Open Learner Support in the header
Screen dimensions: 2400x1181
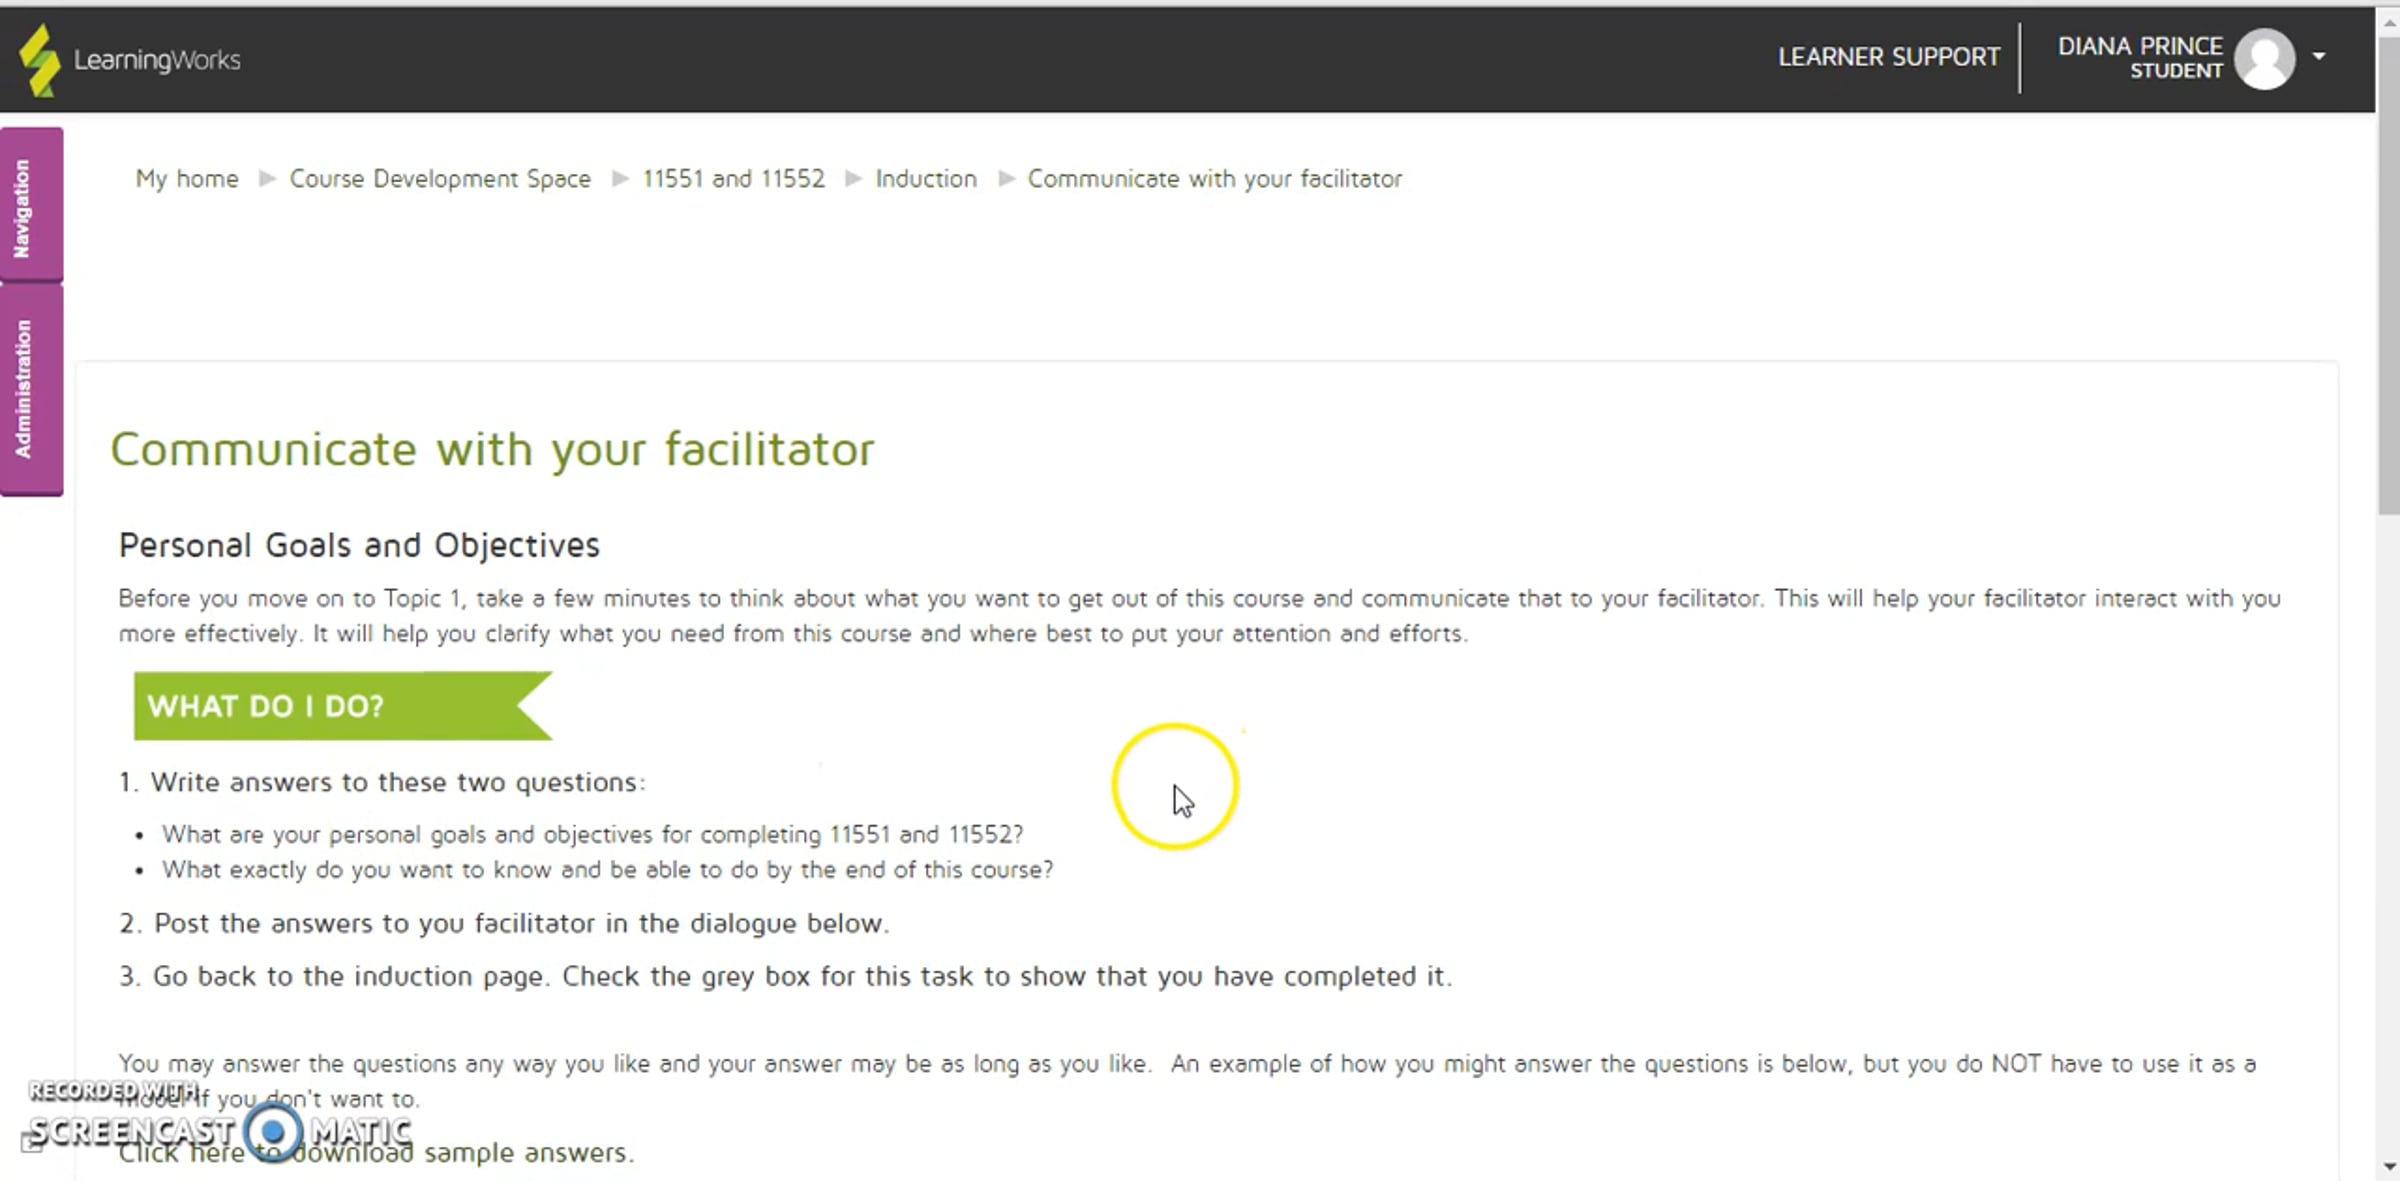tap(1888, 57)
